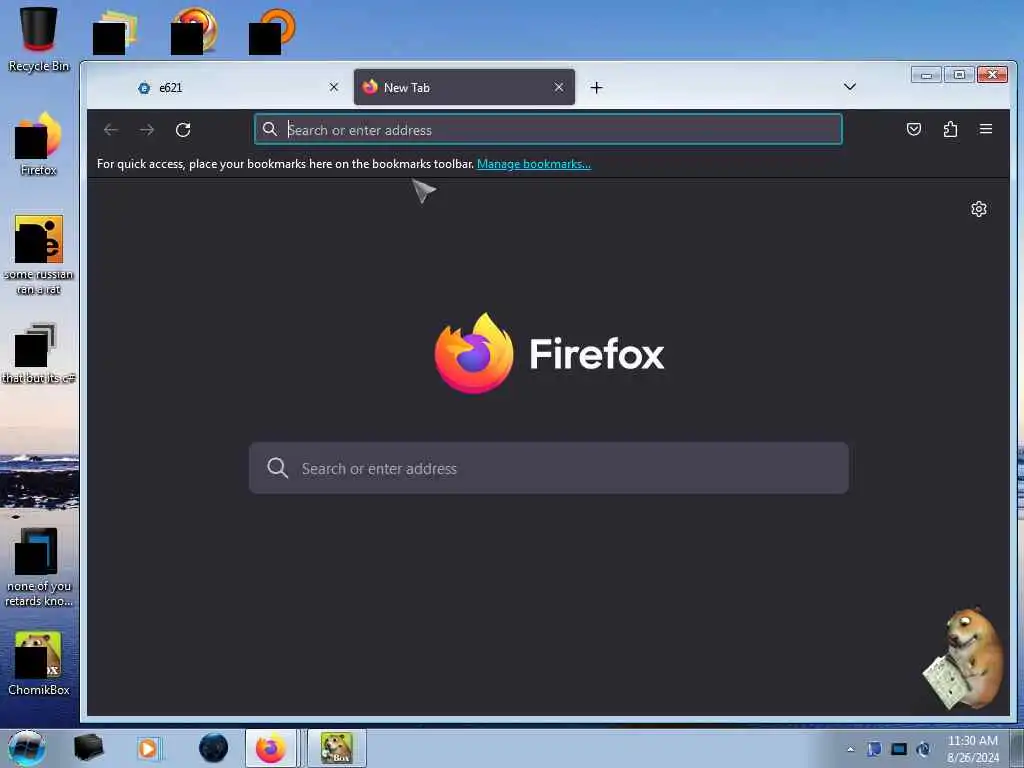This screenshot has height=768, width=1024.
Task: Select the New Tab tab
Action: (464, 88)
